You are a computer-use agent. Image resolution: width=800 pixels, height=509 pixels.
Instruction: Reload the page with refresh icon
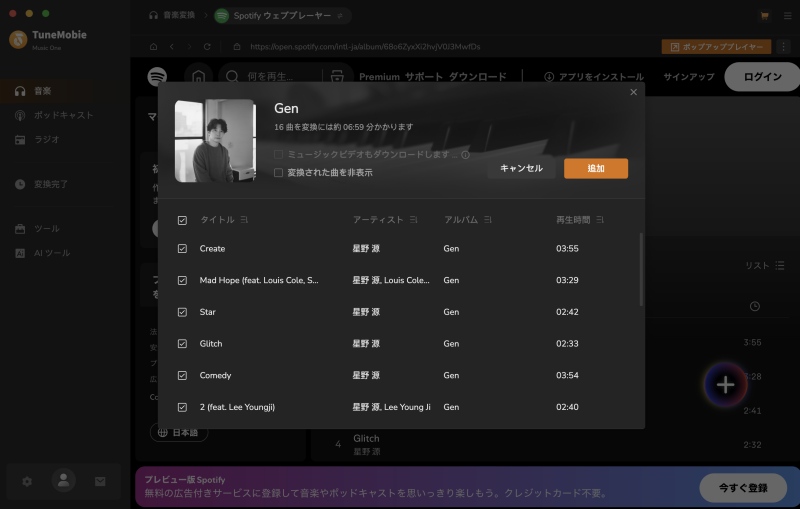[207, 46]
